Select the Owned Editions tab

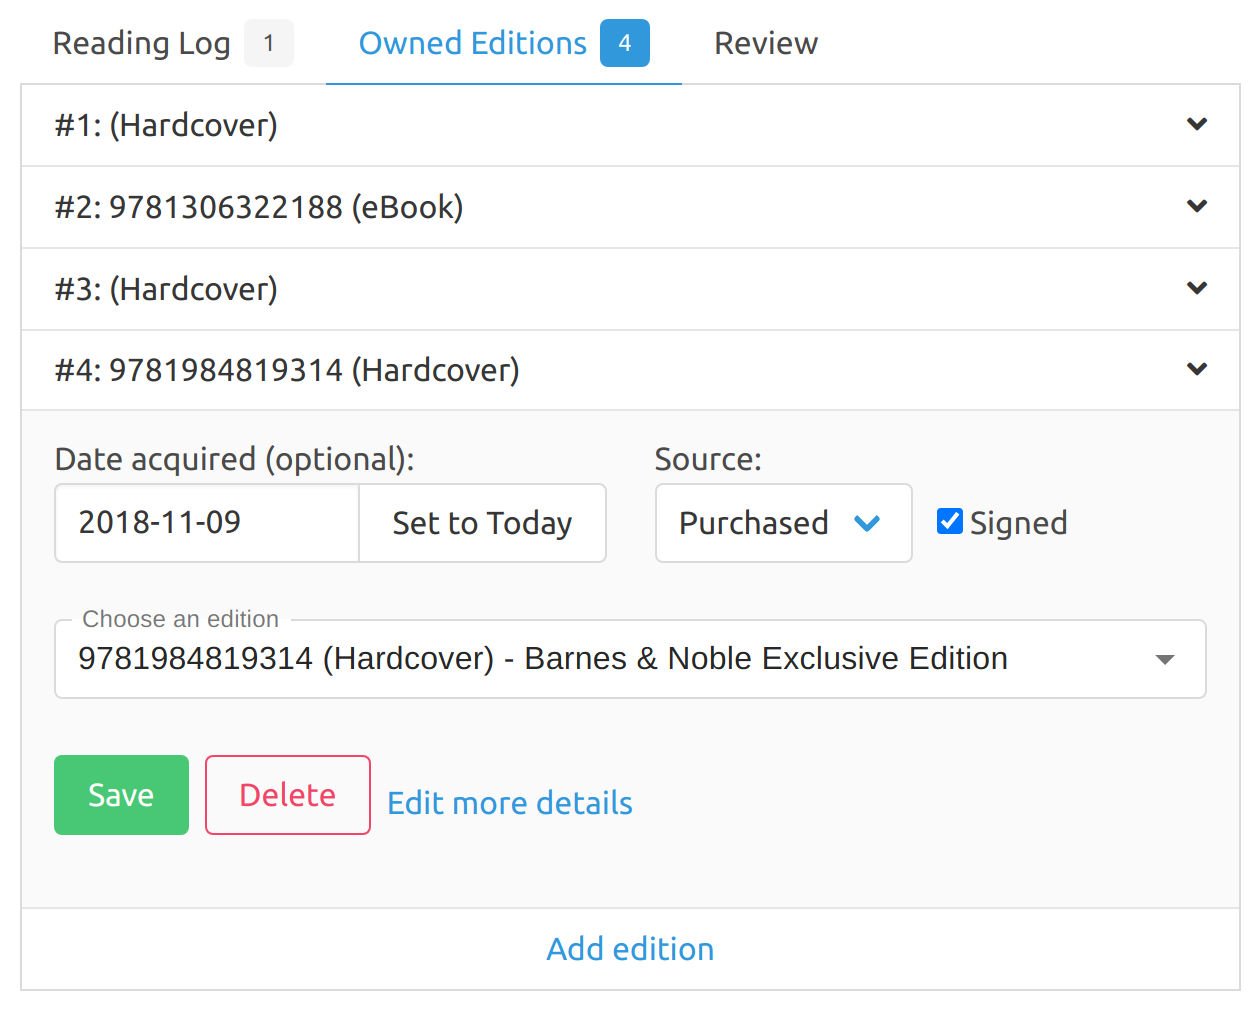(472, 44)
